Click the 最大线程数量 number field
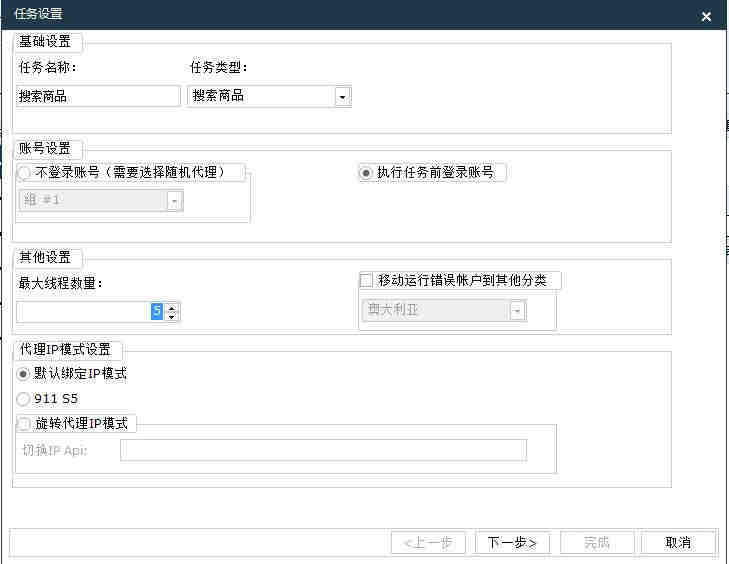 point(85,312)
